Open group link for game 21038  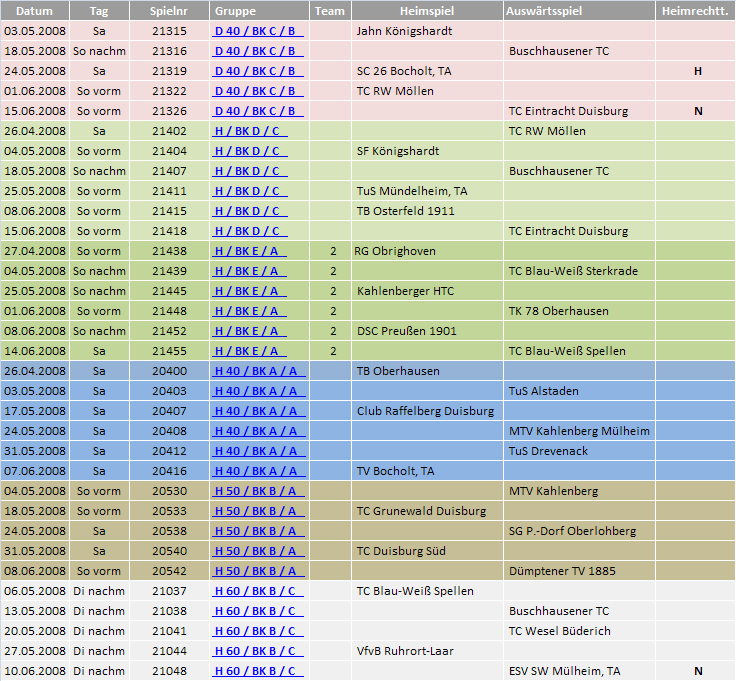[x=259, y=611]
